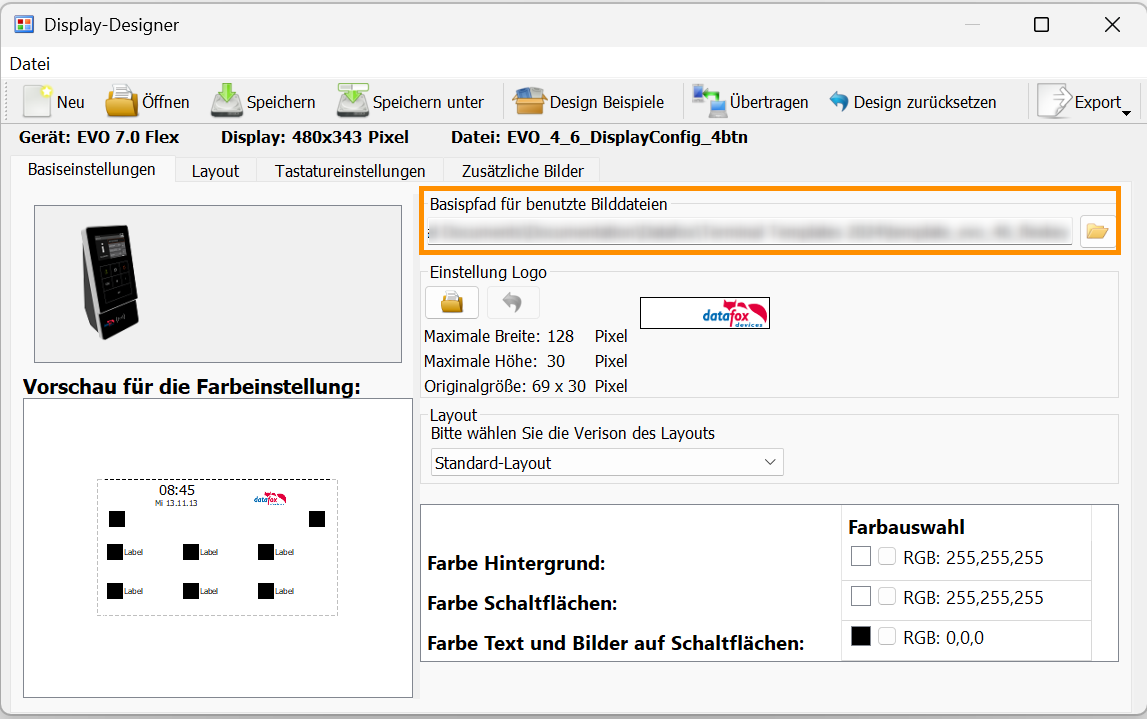Viewport: 1147px width, 719px height.
Task: Browse folder for Basispfad image path
Action: click(x=1097, y=232)
